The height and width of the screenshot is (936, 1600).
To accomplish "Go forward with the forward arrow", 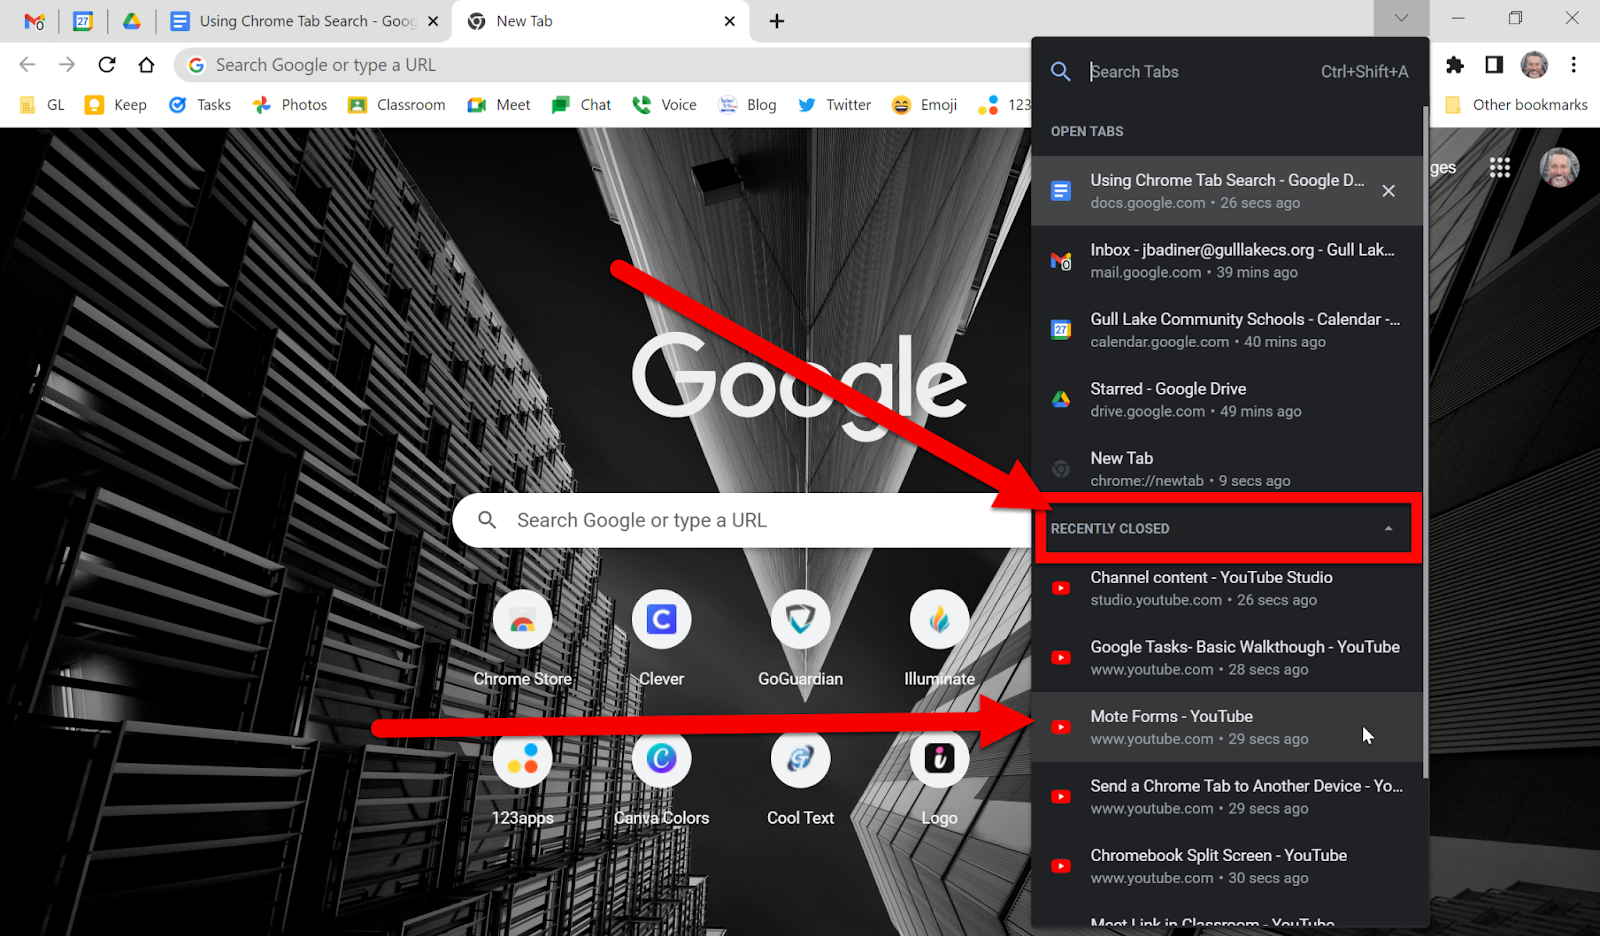I will [x=67, y=65].
